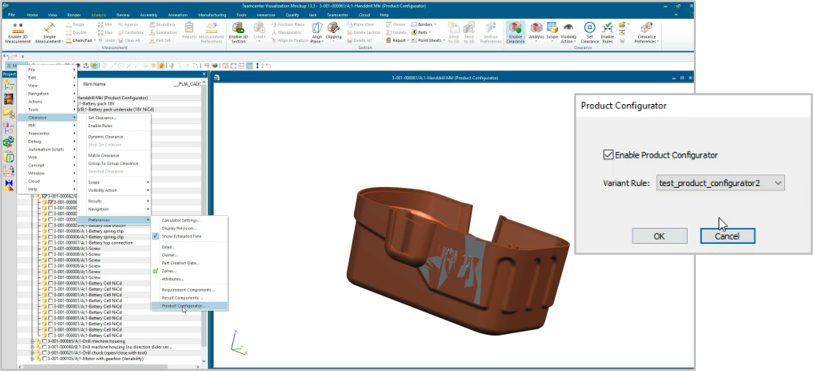Click OK in Product Configurator dialog
Viewport: 813px width, 371px height.
pyautogui.click(x=660, y=236)
